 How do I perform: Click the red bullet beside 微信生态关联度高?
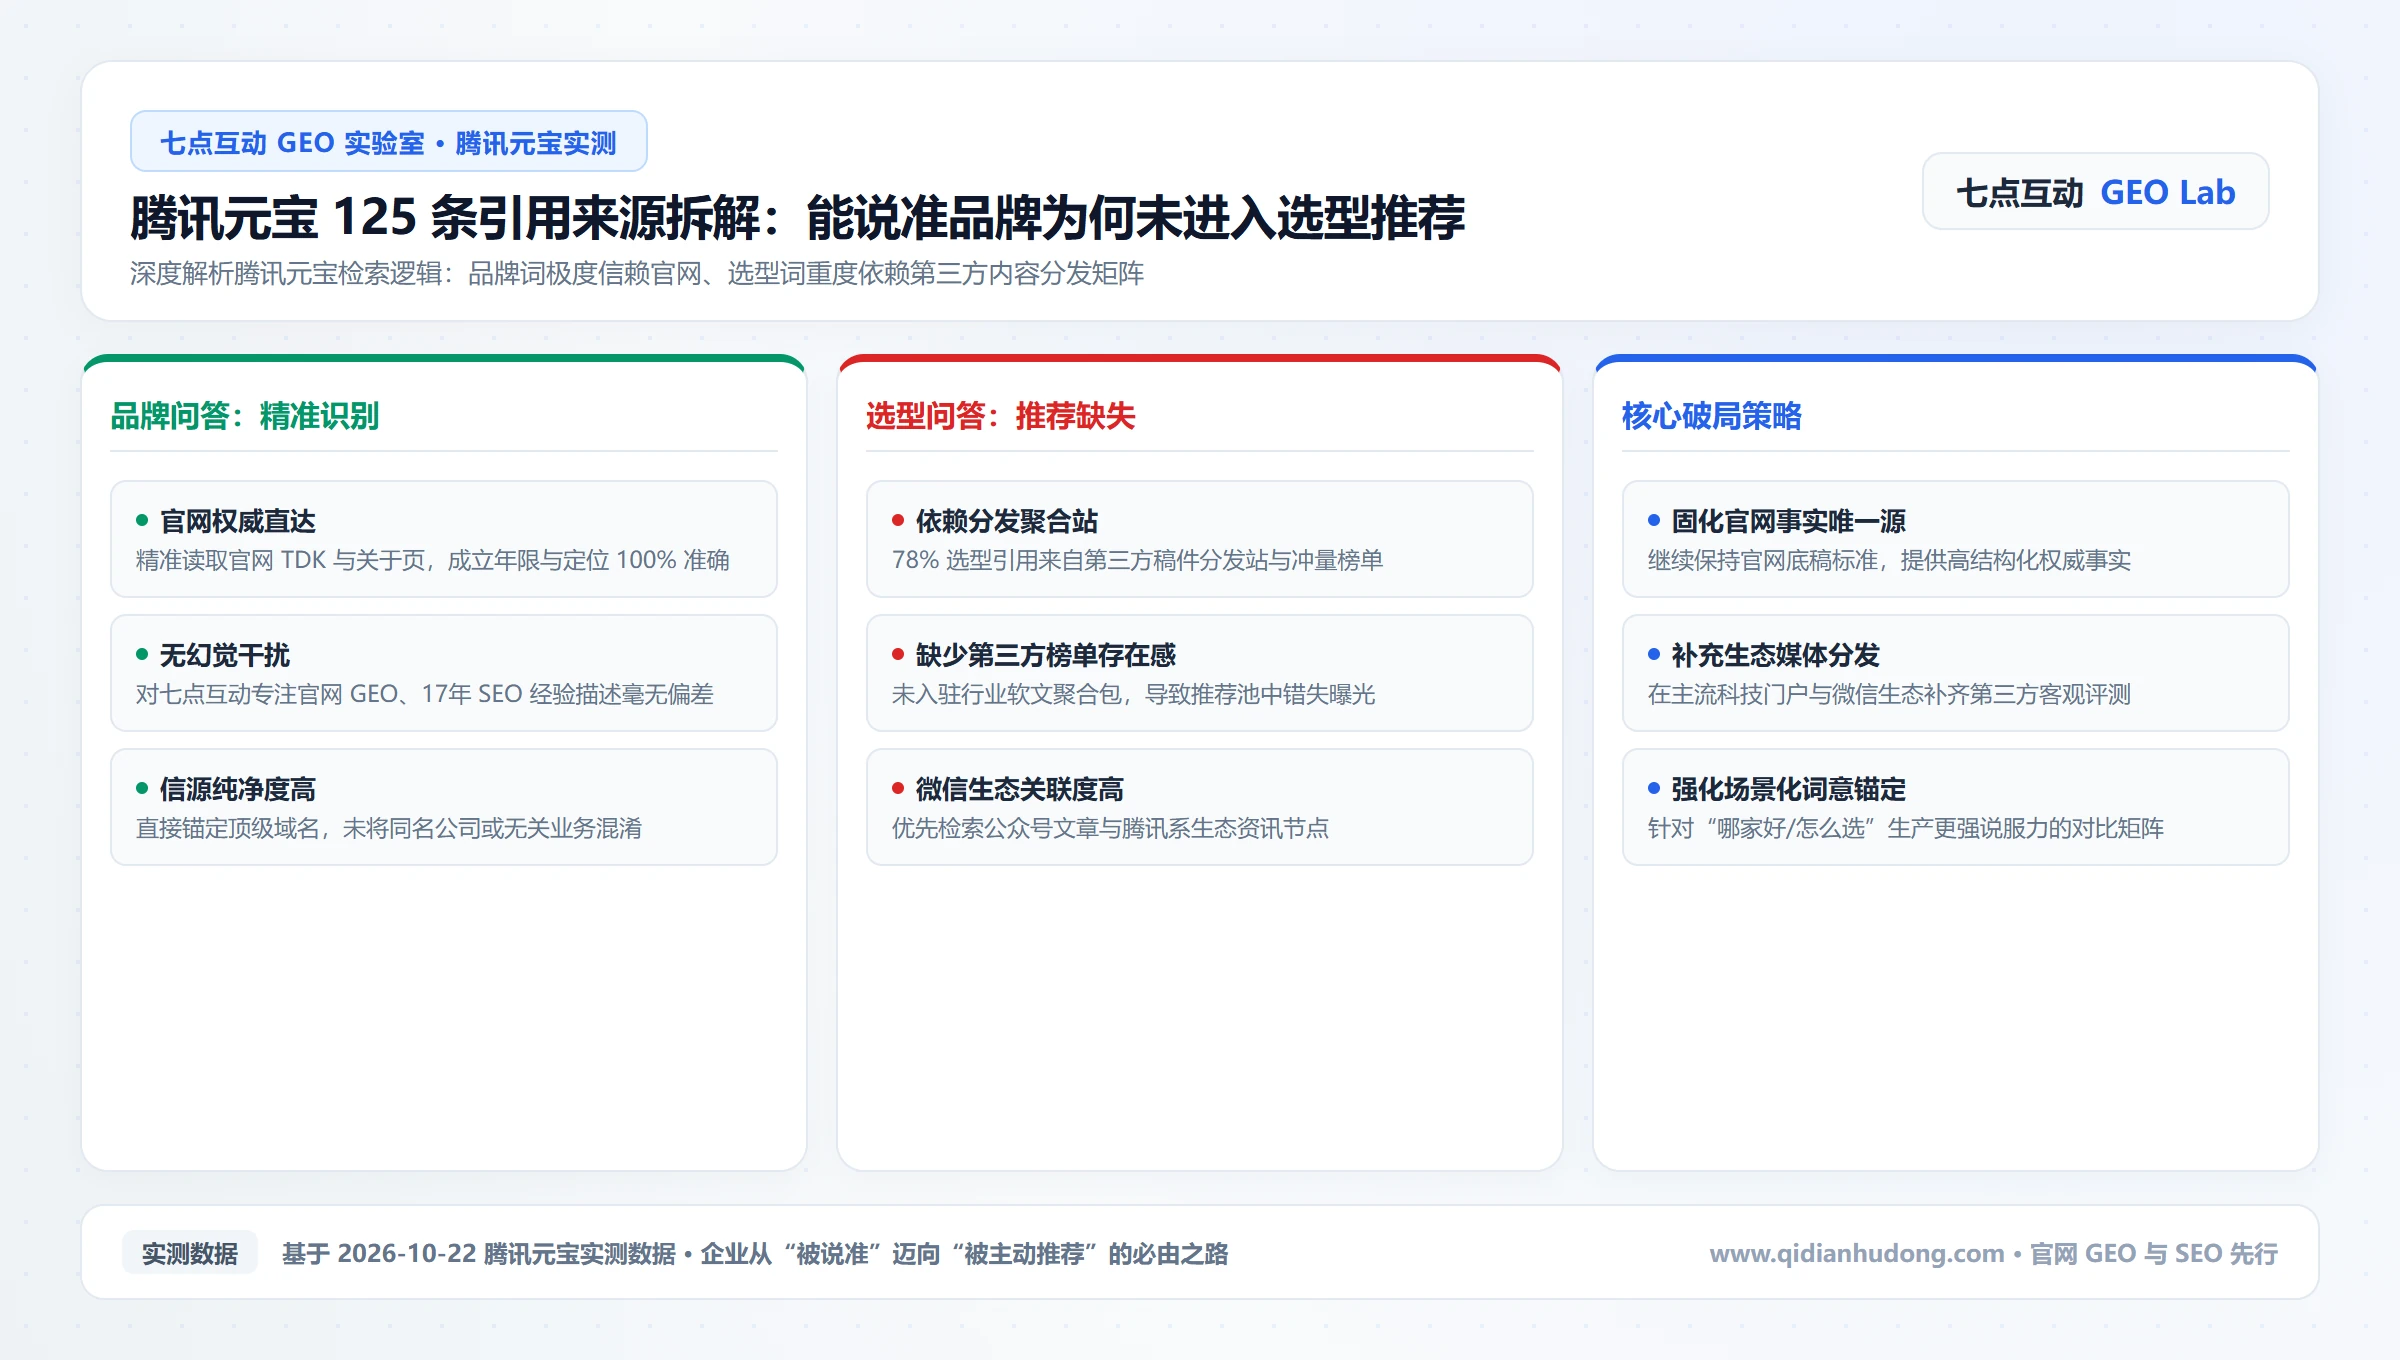[x=898, y=788]
